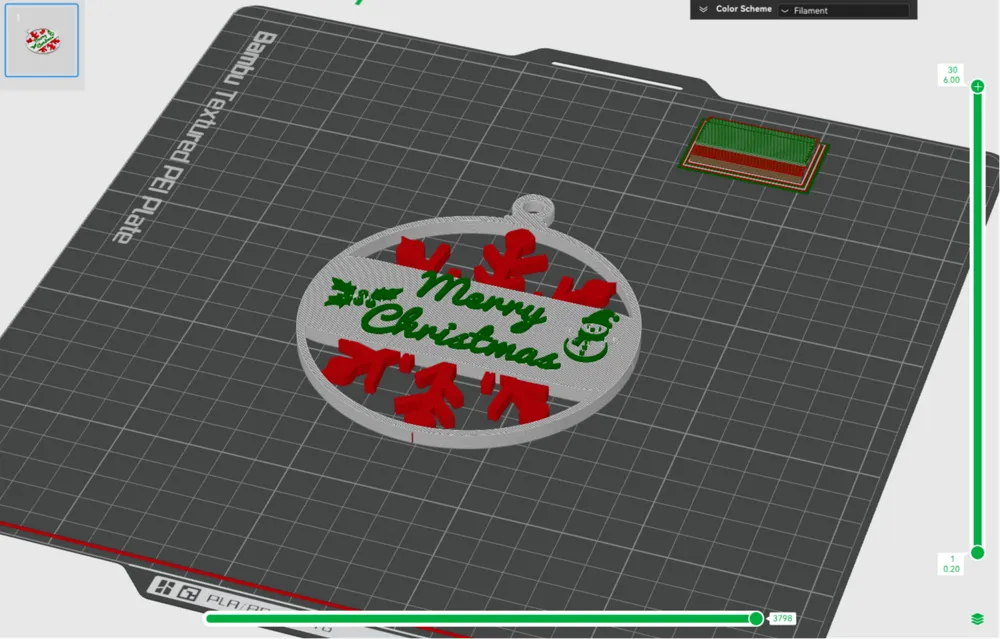Select the plate 1 thumbnail

coord(42,40)
